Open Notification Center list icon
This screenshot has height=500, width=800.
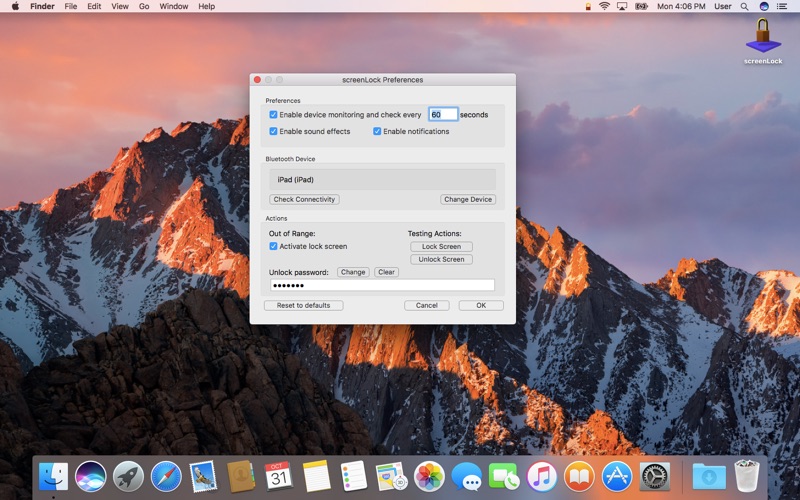tap(782, 6)
